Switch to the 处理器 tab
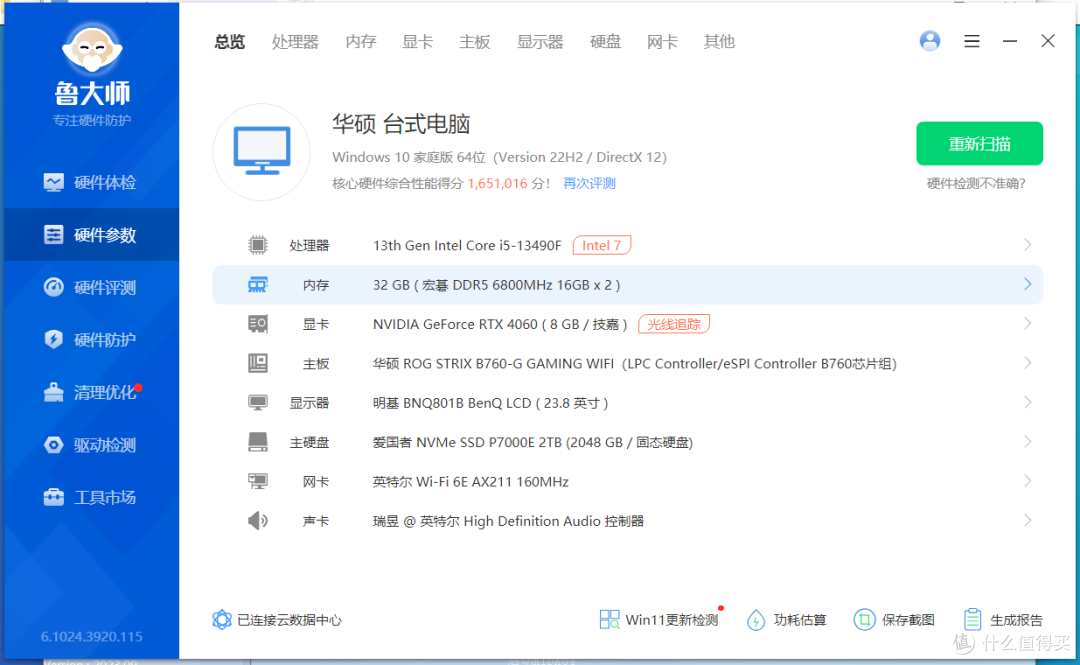 point(295,42)
